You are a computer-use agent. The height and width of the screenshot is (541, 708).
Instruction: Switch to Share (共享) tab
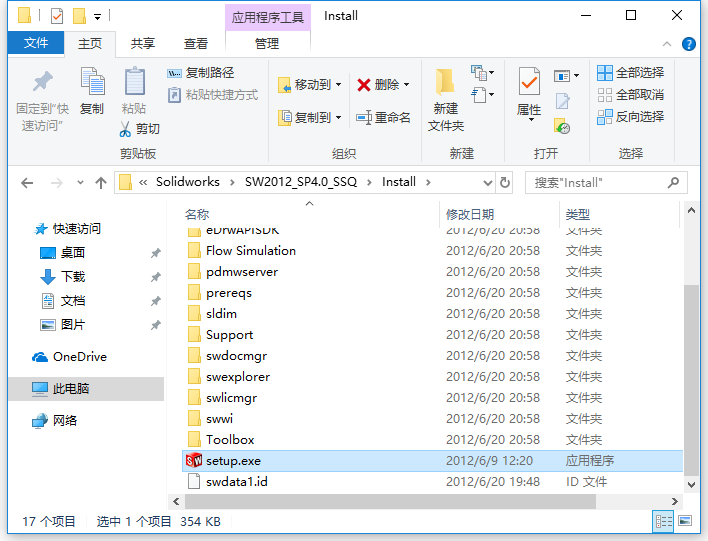143,44
